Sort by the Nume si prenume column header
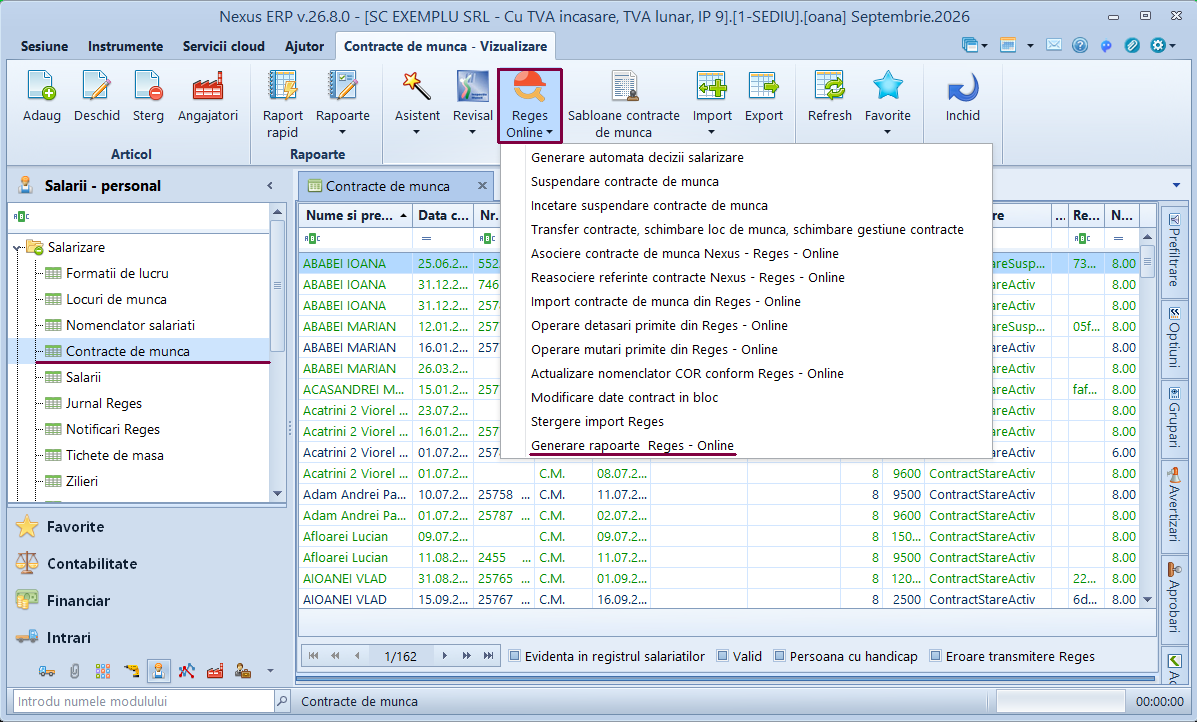The image size is (1197, 722). [x=355, y=215]
